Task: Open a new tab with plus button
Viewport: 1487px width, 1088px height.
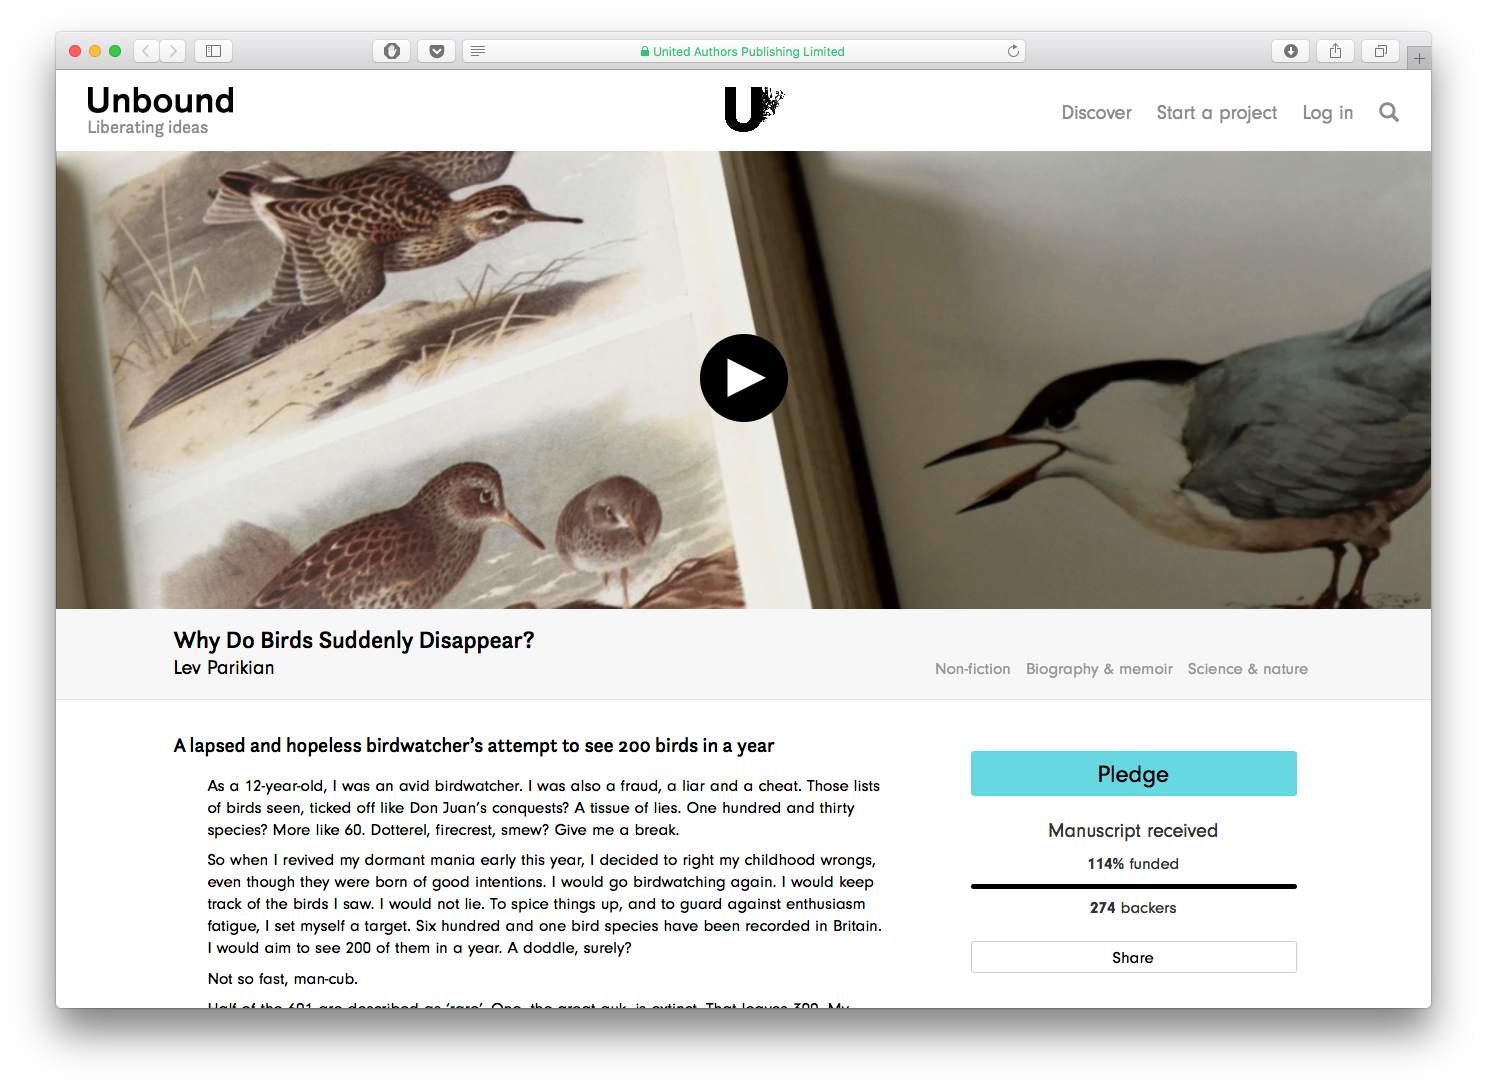Action: [x=1419, y=59]
